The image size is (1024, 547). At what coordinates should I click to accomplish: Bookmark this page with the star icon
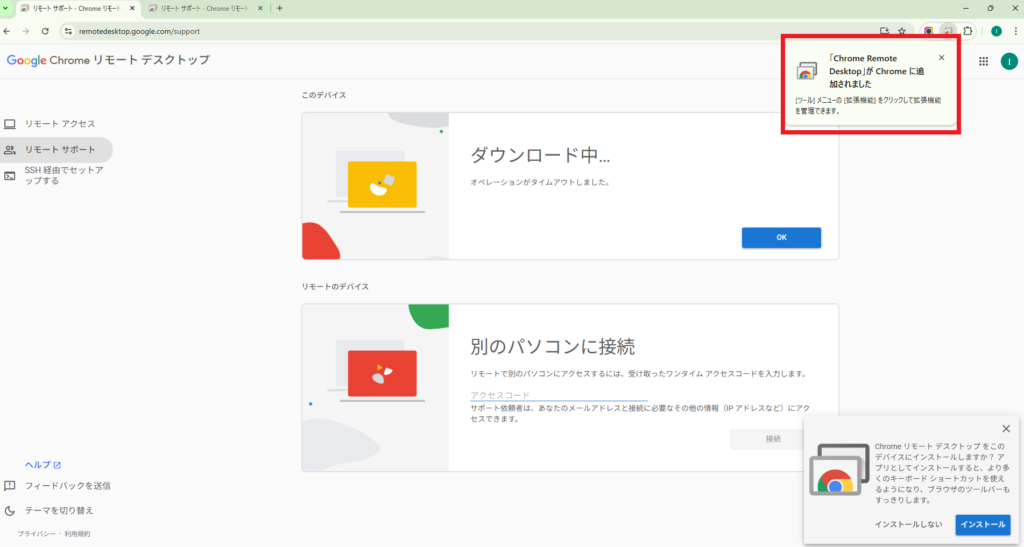tap(901, 31)
